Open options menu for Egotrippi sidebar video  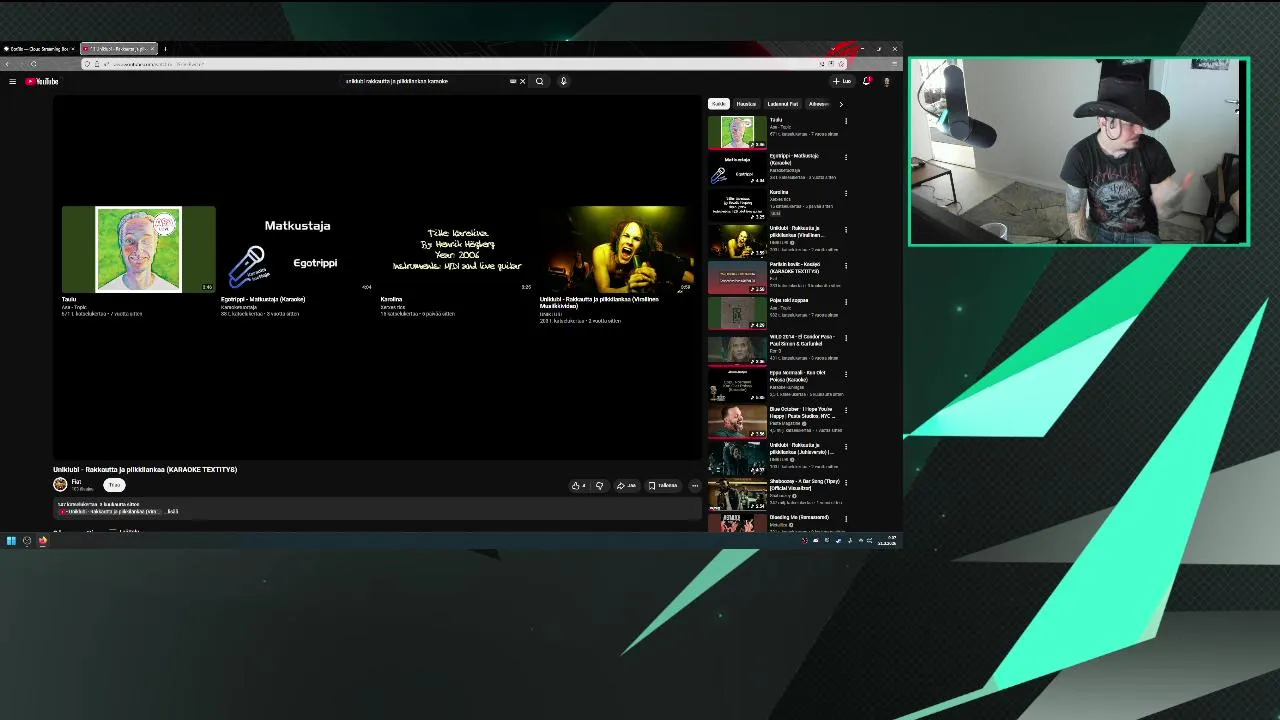click(846, 157)
